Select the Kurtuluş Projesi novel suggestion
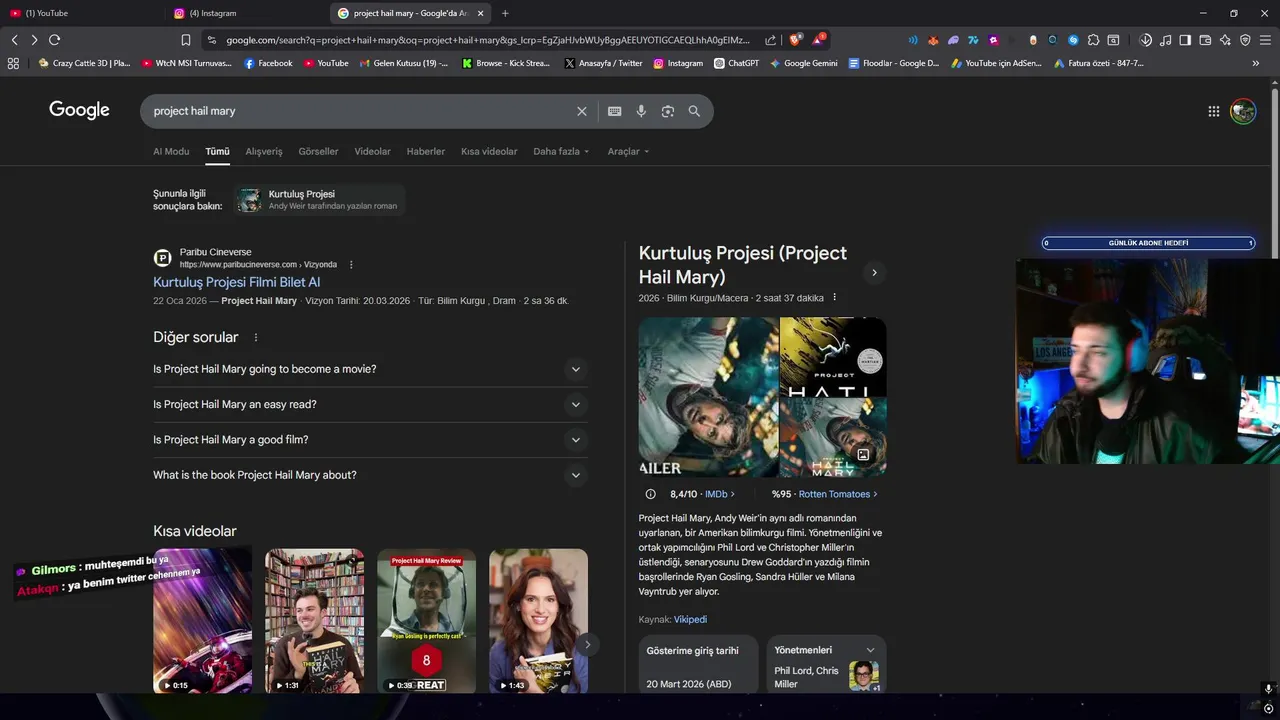 tap(319, 200)
